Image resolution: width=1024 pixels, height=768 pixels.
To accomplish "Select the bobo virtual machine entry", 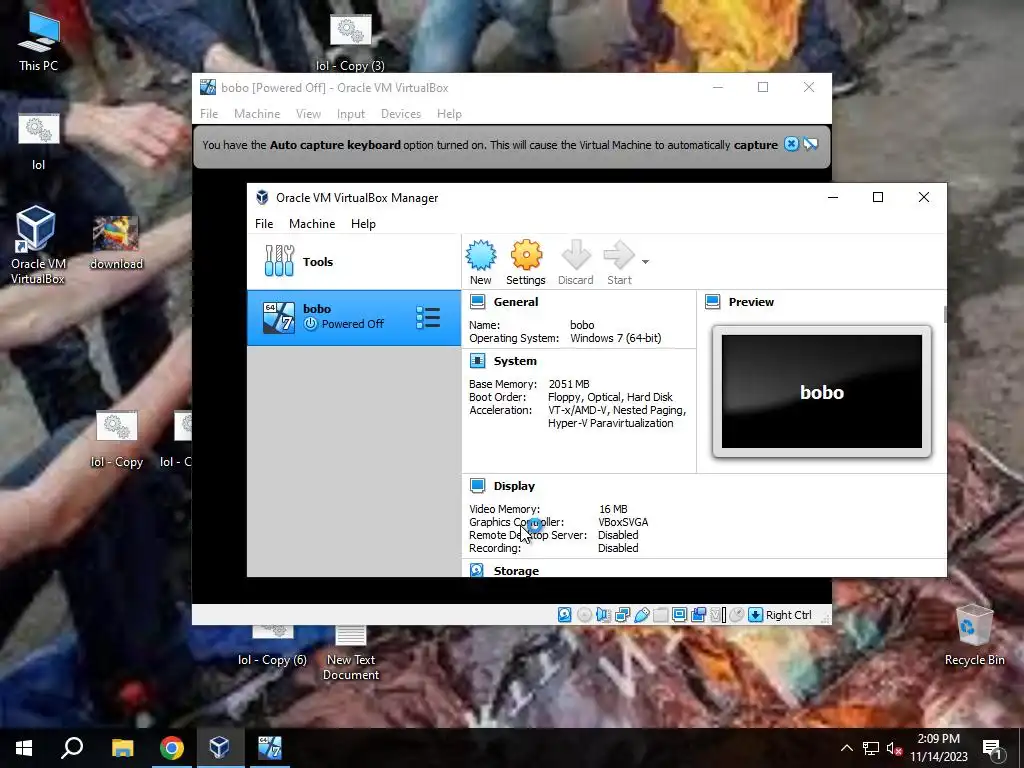I will 353,317.
